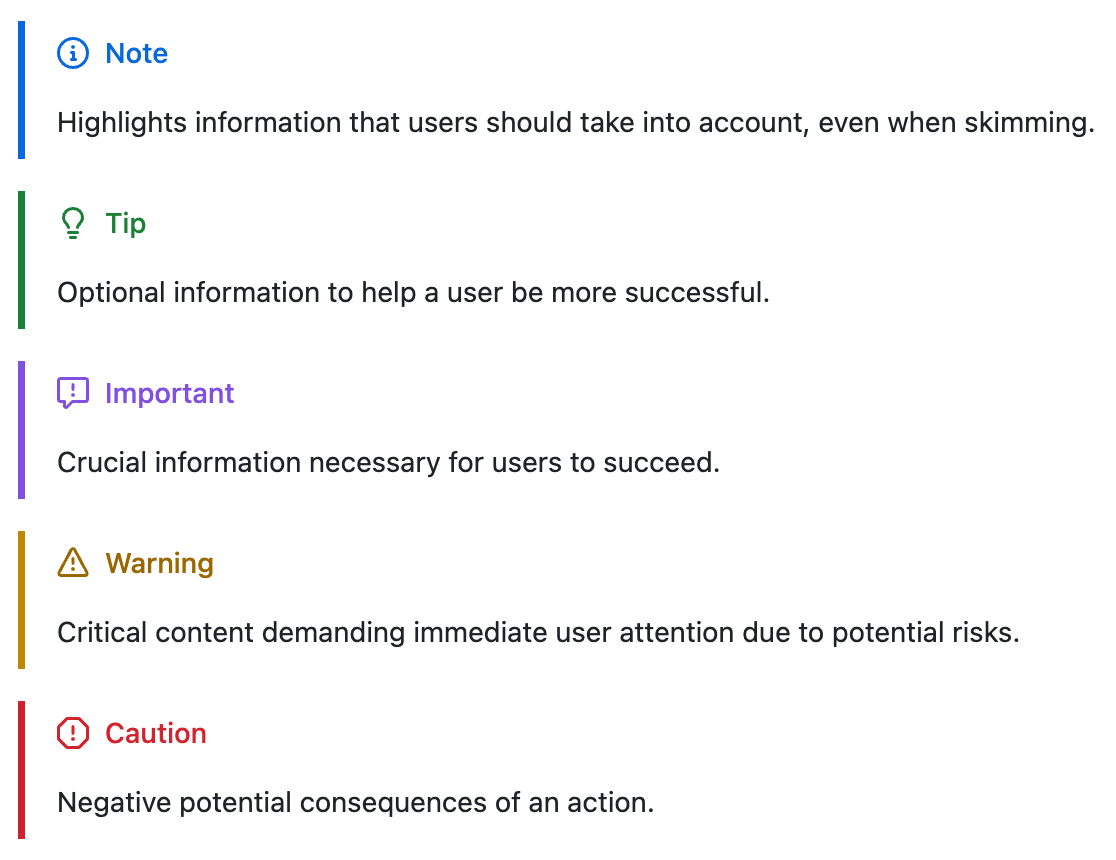
Task: Click the yellow bar beside Warning
Action: click(21, 600)
